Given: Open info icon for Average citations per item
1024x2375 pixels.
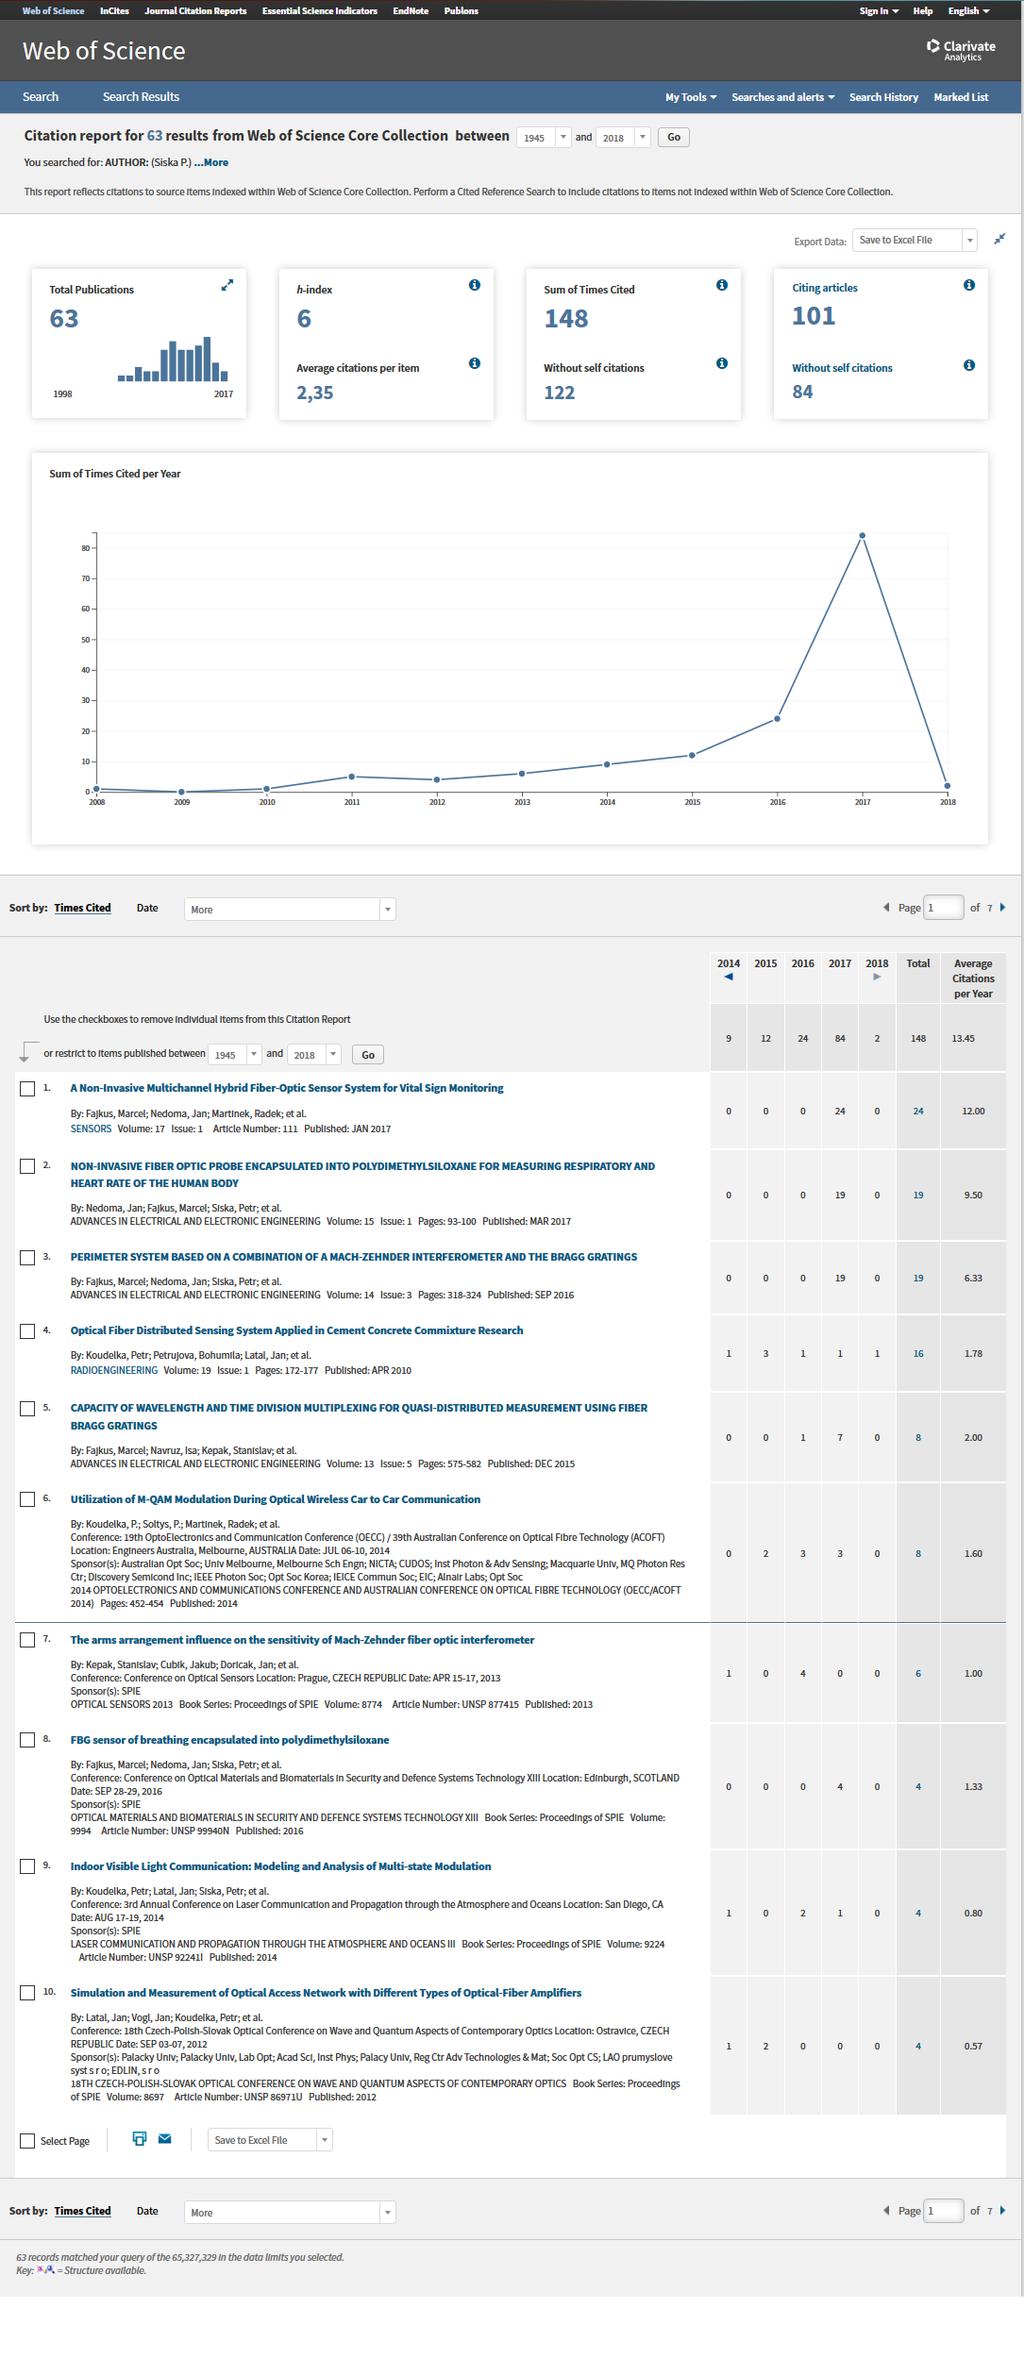Looking at the screenshot, I should [x=474, y=363].
